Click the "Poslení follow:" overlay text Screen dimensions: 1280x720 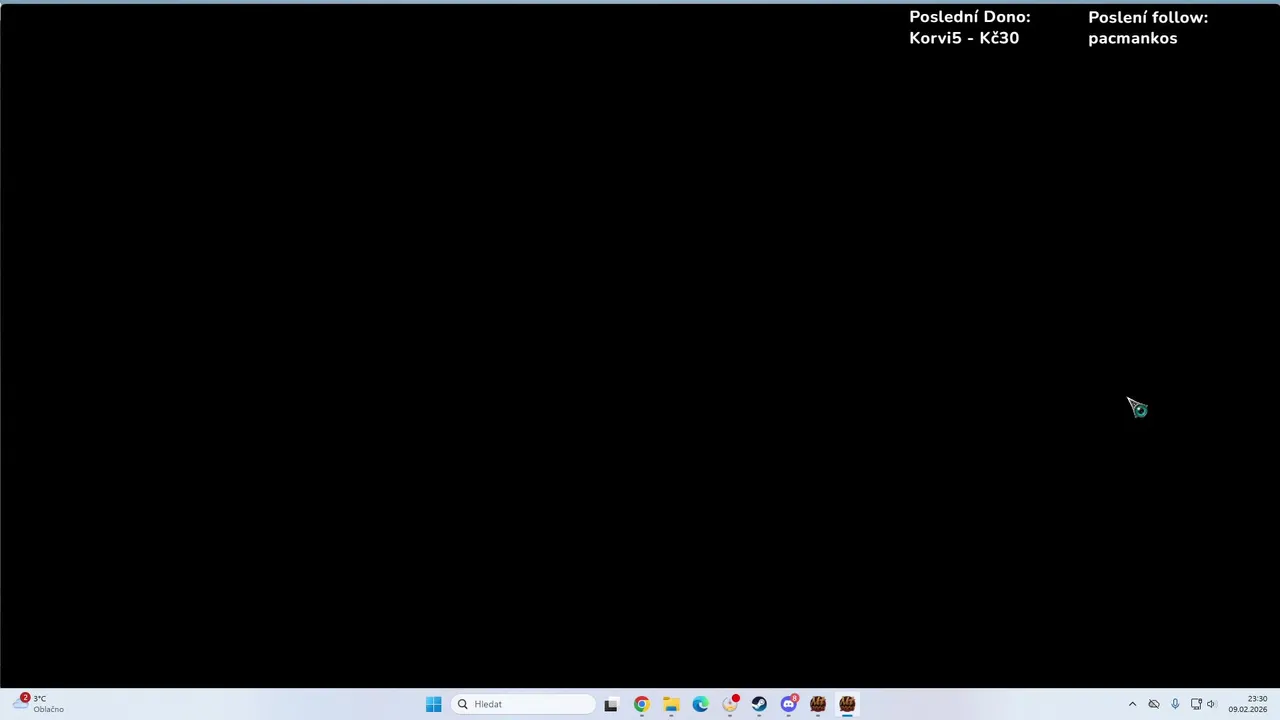(1148, 17)
